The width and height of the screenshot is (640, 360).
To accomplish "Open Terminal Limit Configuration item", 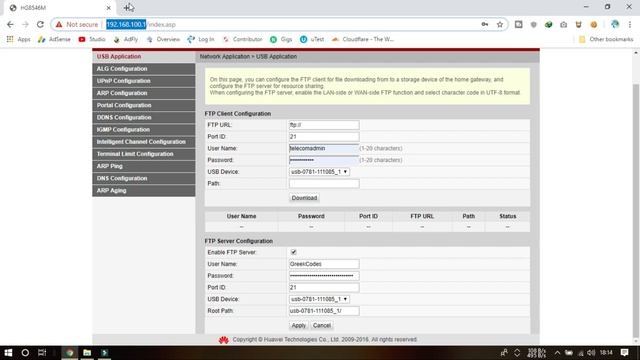I will (144, 154).
